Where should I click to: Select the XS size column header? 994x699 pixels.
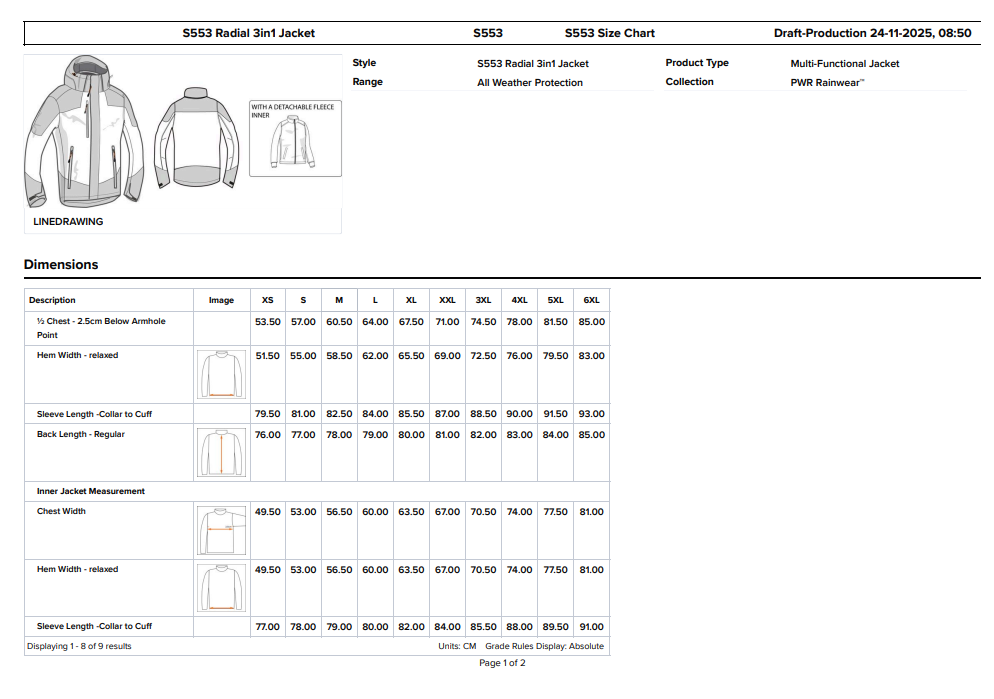[267, 300]
